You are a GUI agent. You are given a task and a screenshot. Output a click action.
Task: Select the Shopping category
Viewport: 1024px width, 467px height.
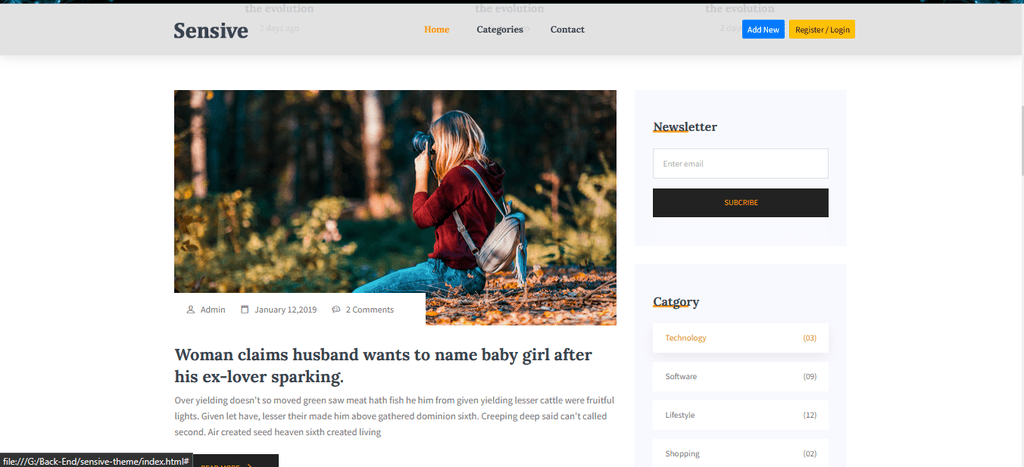(741, 453)
